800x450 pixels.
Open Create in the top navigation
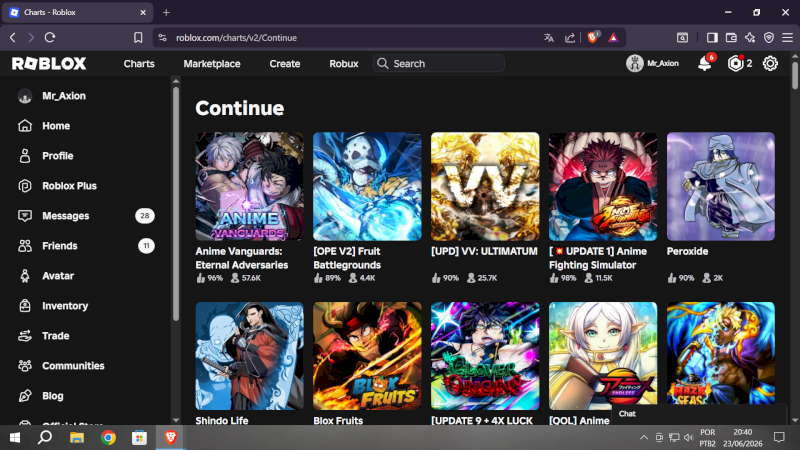[285, 64]
